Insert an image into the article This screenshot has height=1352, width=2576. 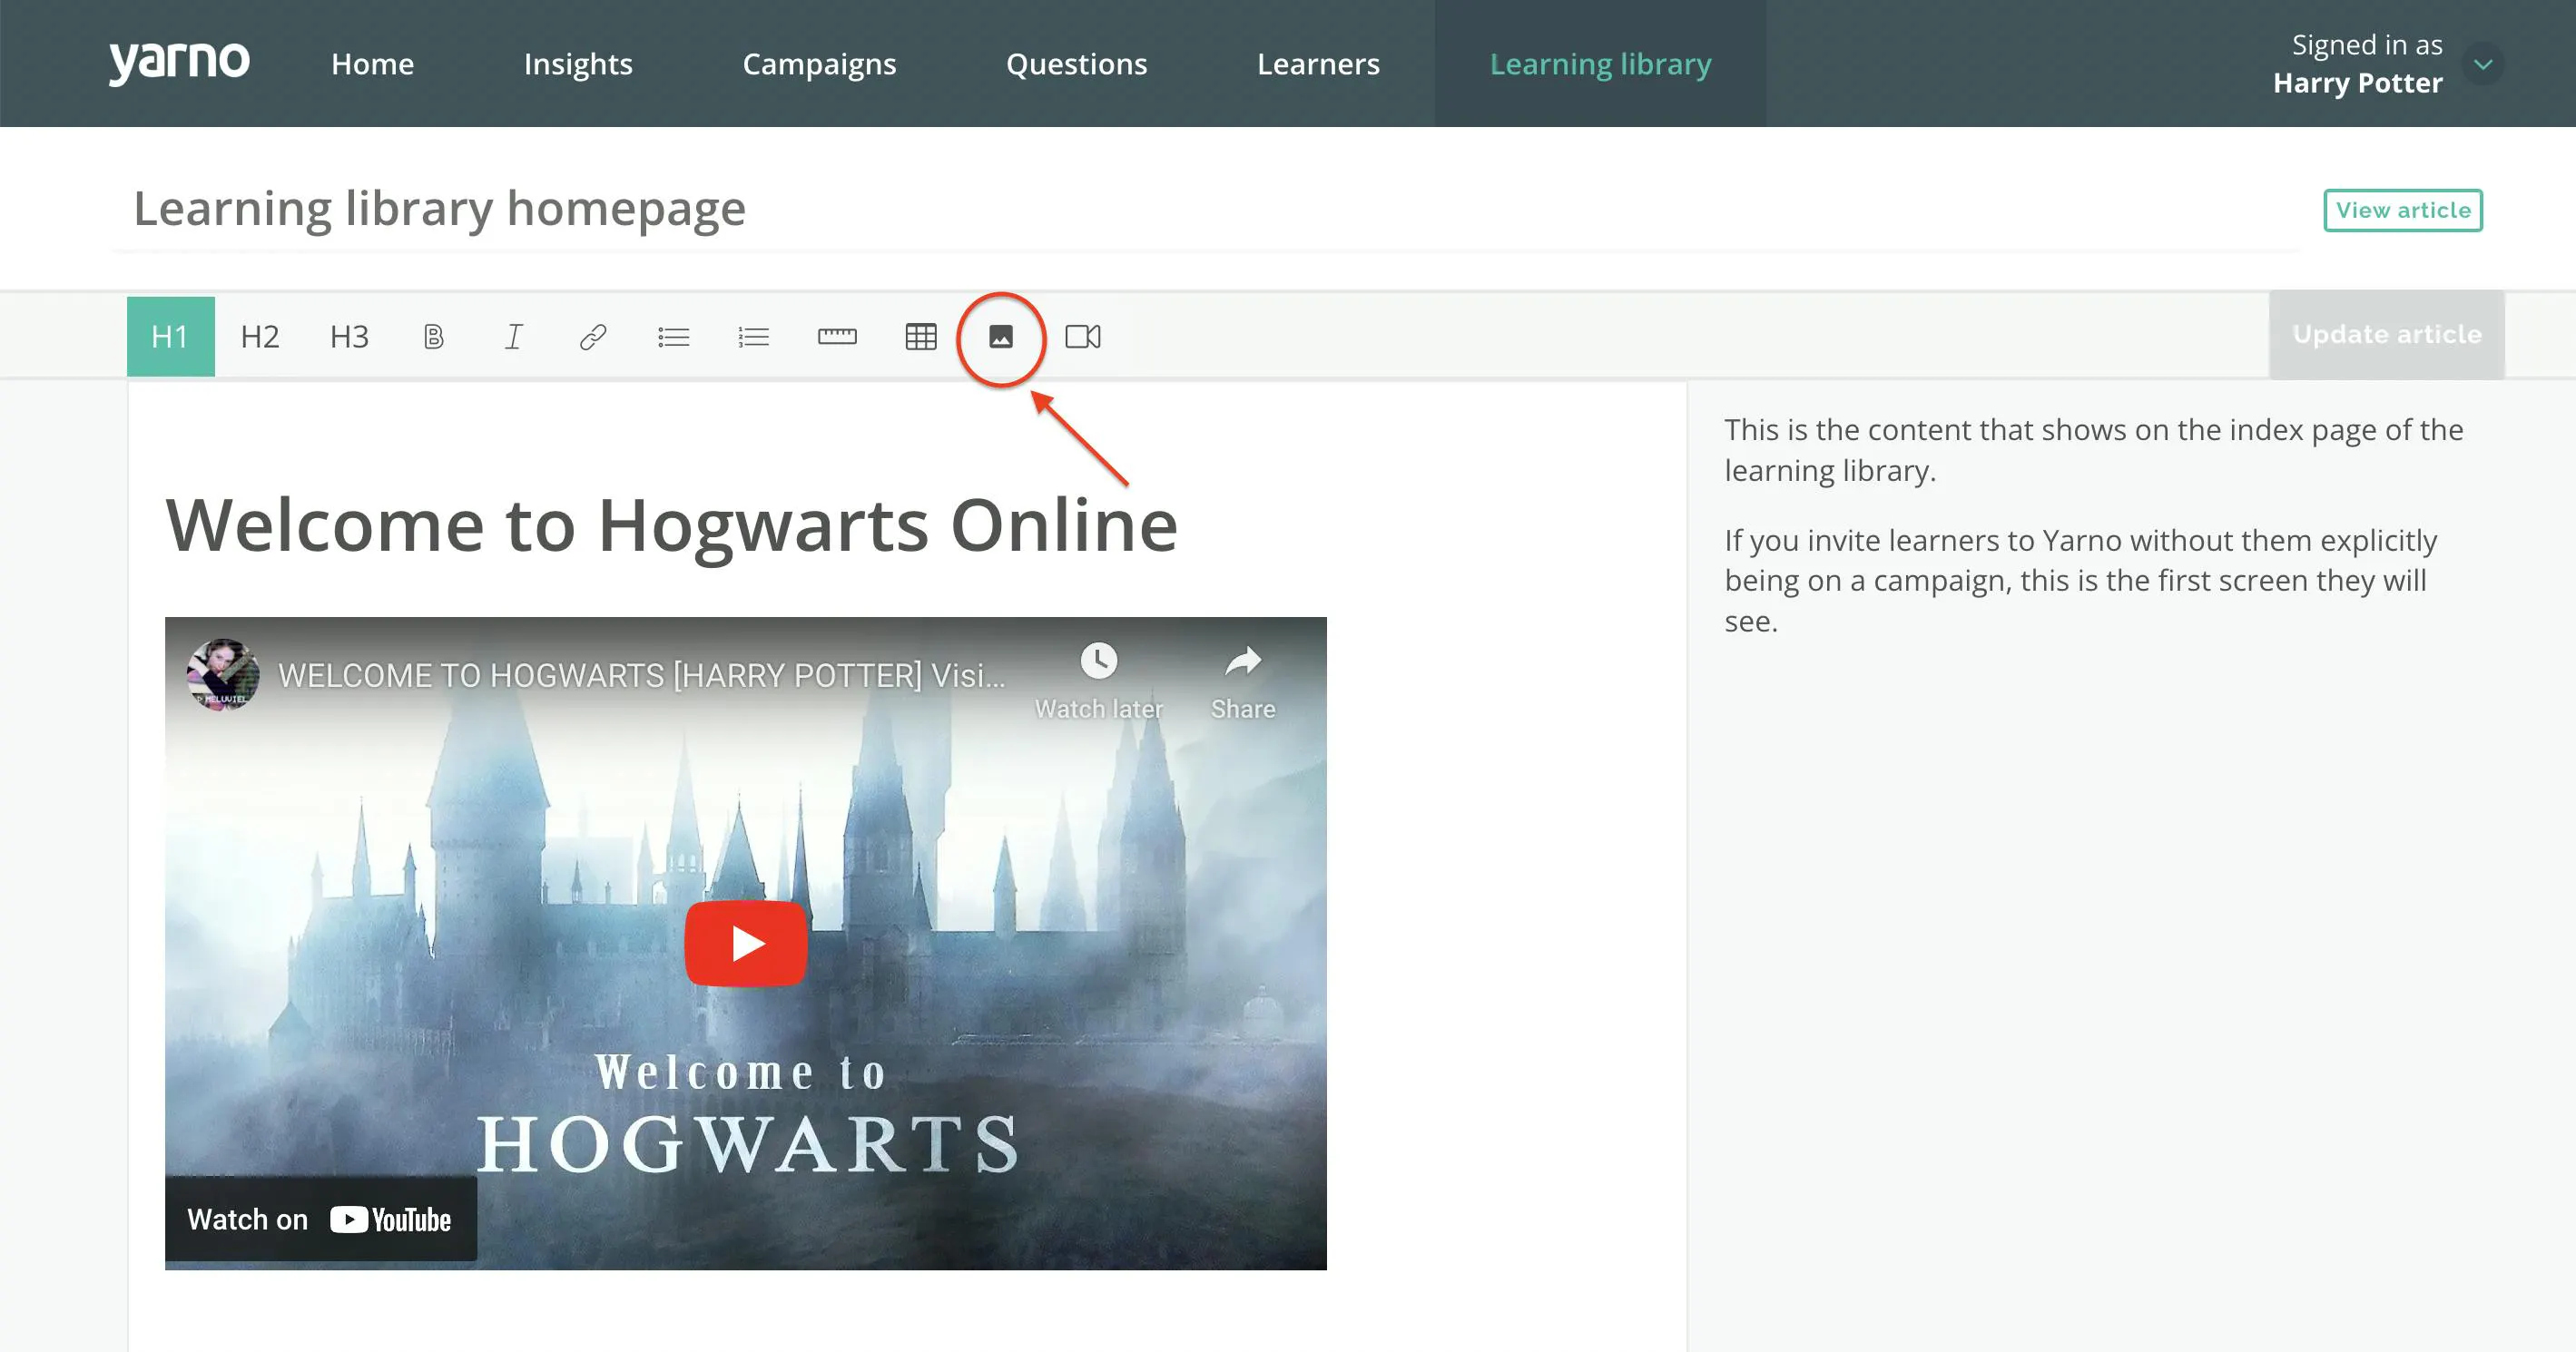(x=1001, y=337)
